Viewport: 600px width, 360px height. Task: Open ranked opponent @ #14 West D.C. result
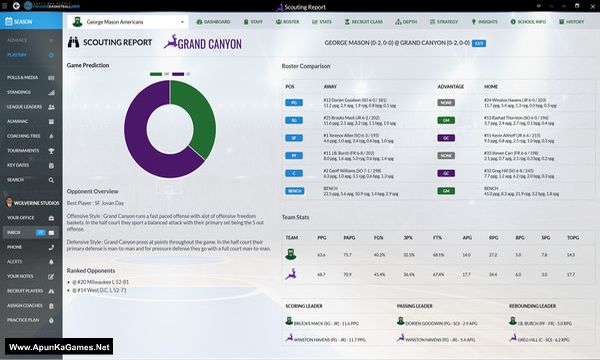tap(99, 290)
